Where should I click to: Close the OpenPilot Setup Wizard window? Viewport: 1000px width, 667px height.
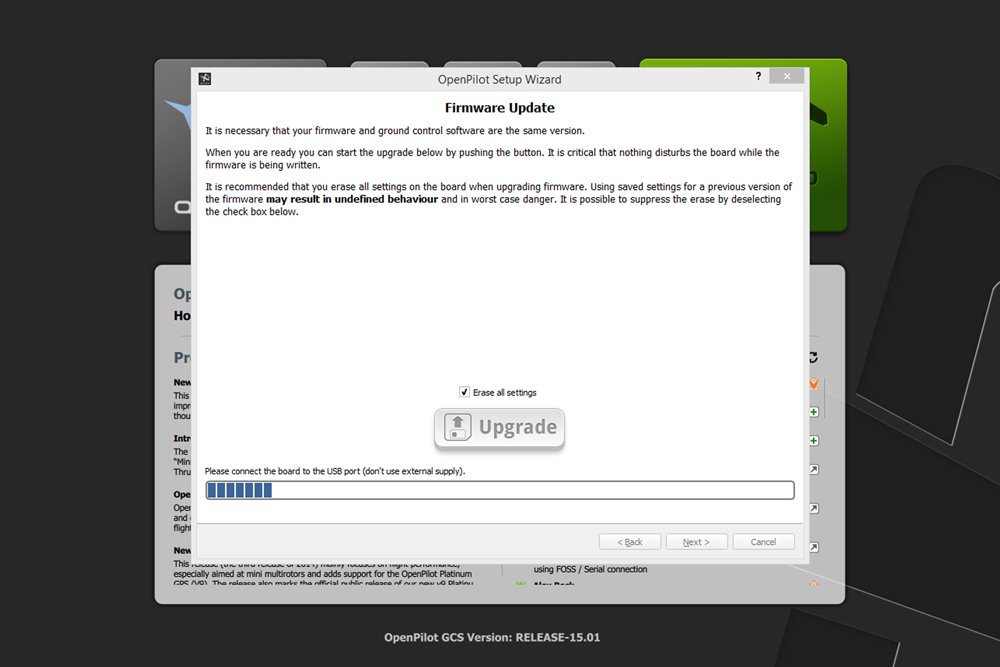(787, 76)
